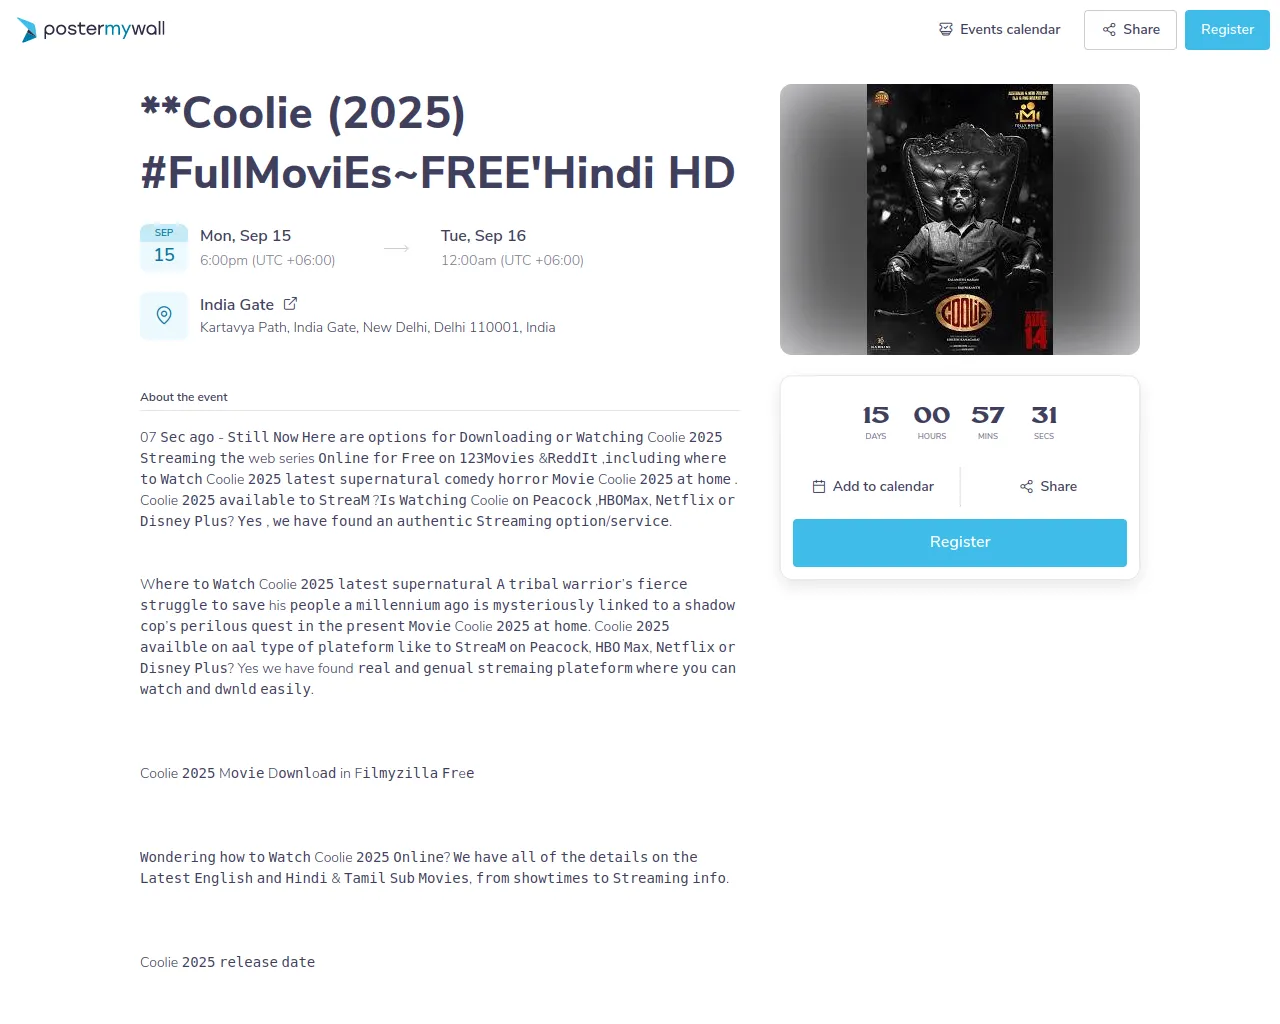The width and height of the screenshot is (1280, 1024).
Task: Click the Register button in the top header
Action: coord(1227,30)
